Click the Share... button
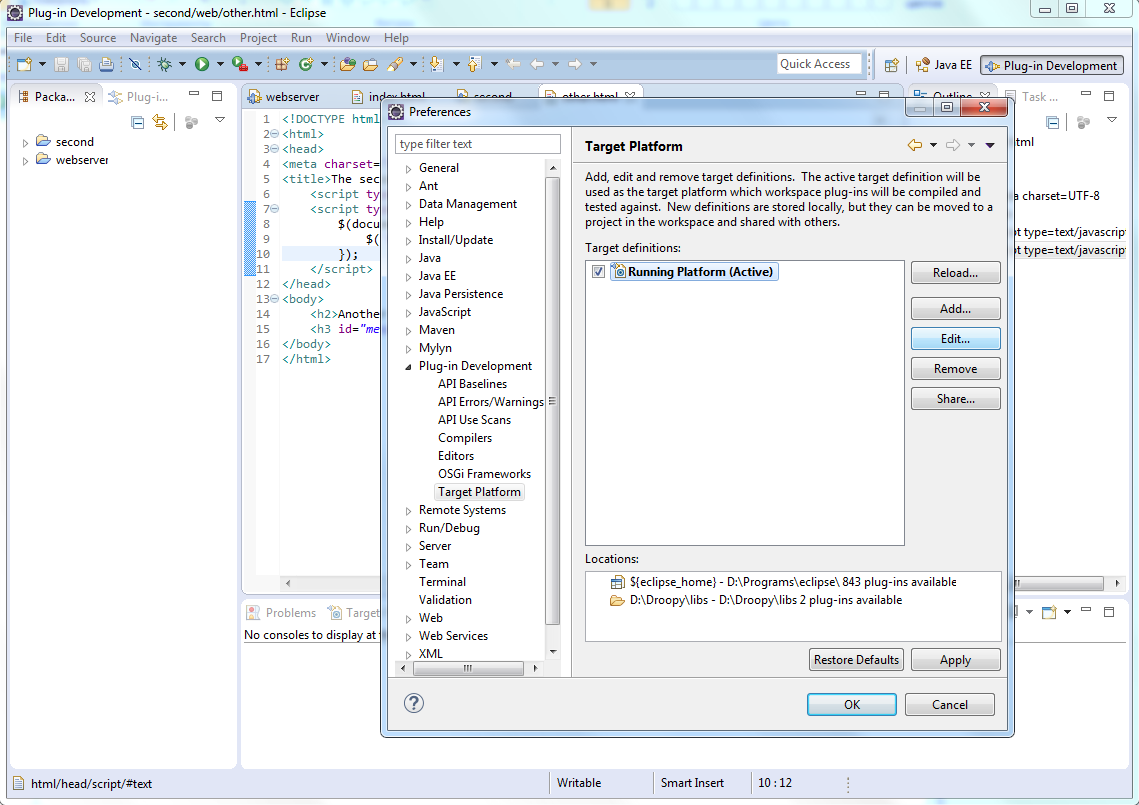1139x805 pixels. click(955, 399)
